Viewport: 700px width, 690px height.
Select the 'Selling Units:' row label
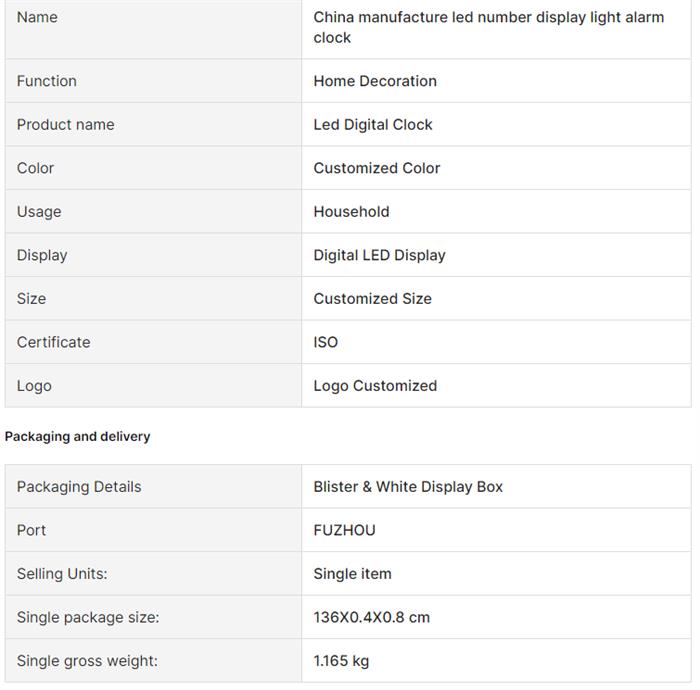(62, 574)
